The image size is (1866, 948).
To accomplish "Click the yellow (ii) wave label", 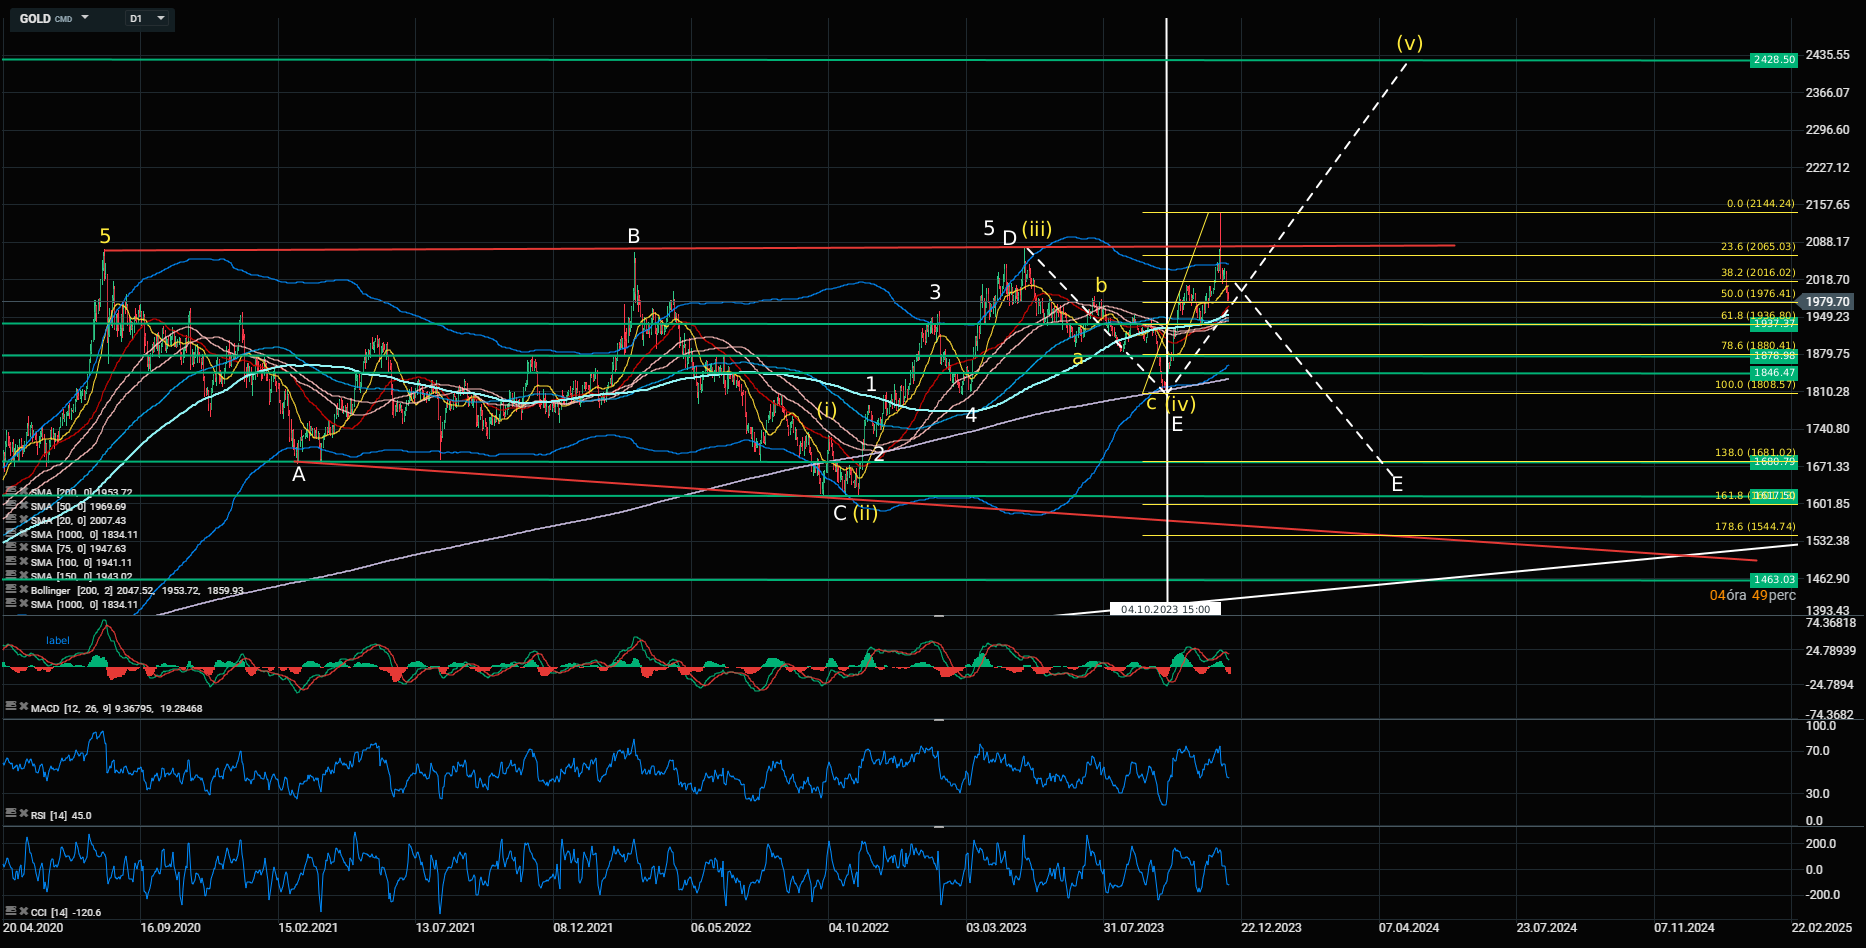I will pyautogui.click(x=865, y=513).
